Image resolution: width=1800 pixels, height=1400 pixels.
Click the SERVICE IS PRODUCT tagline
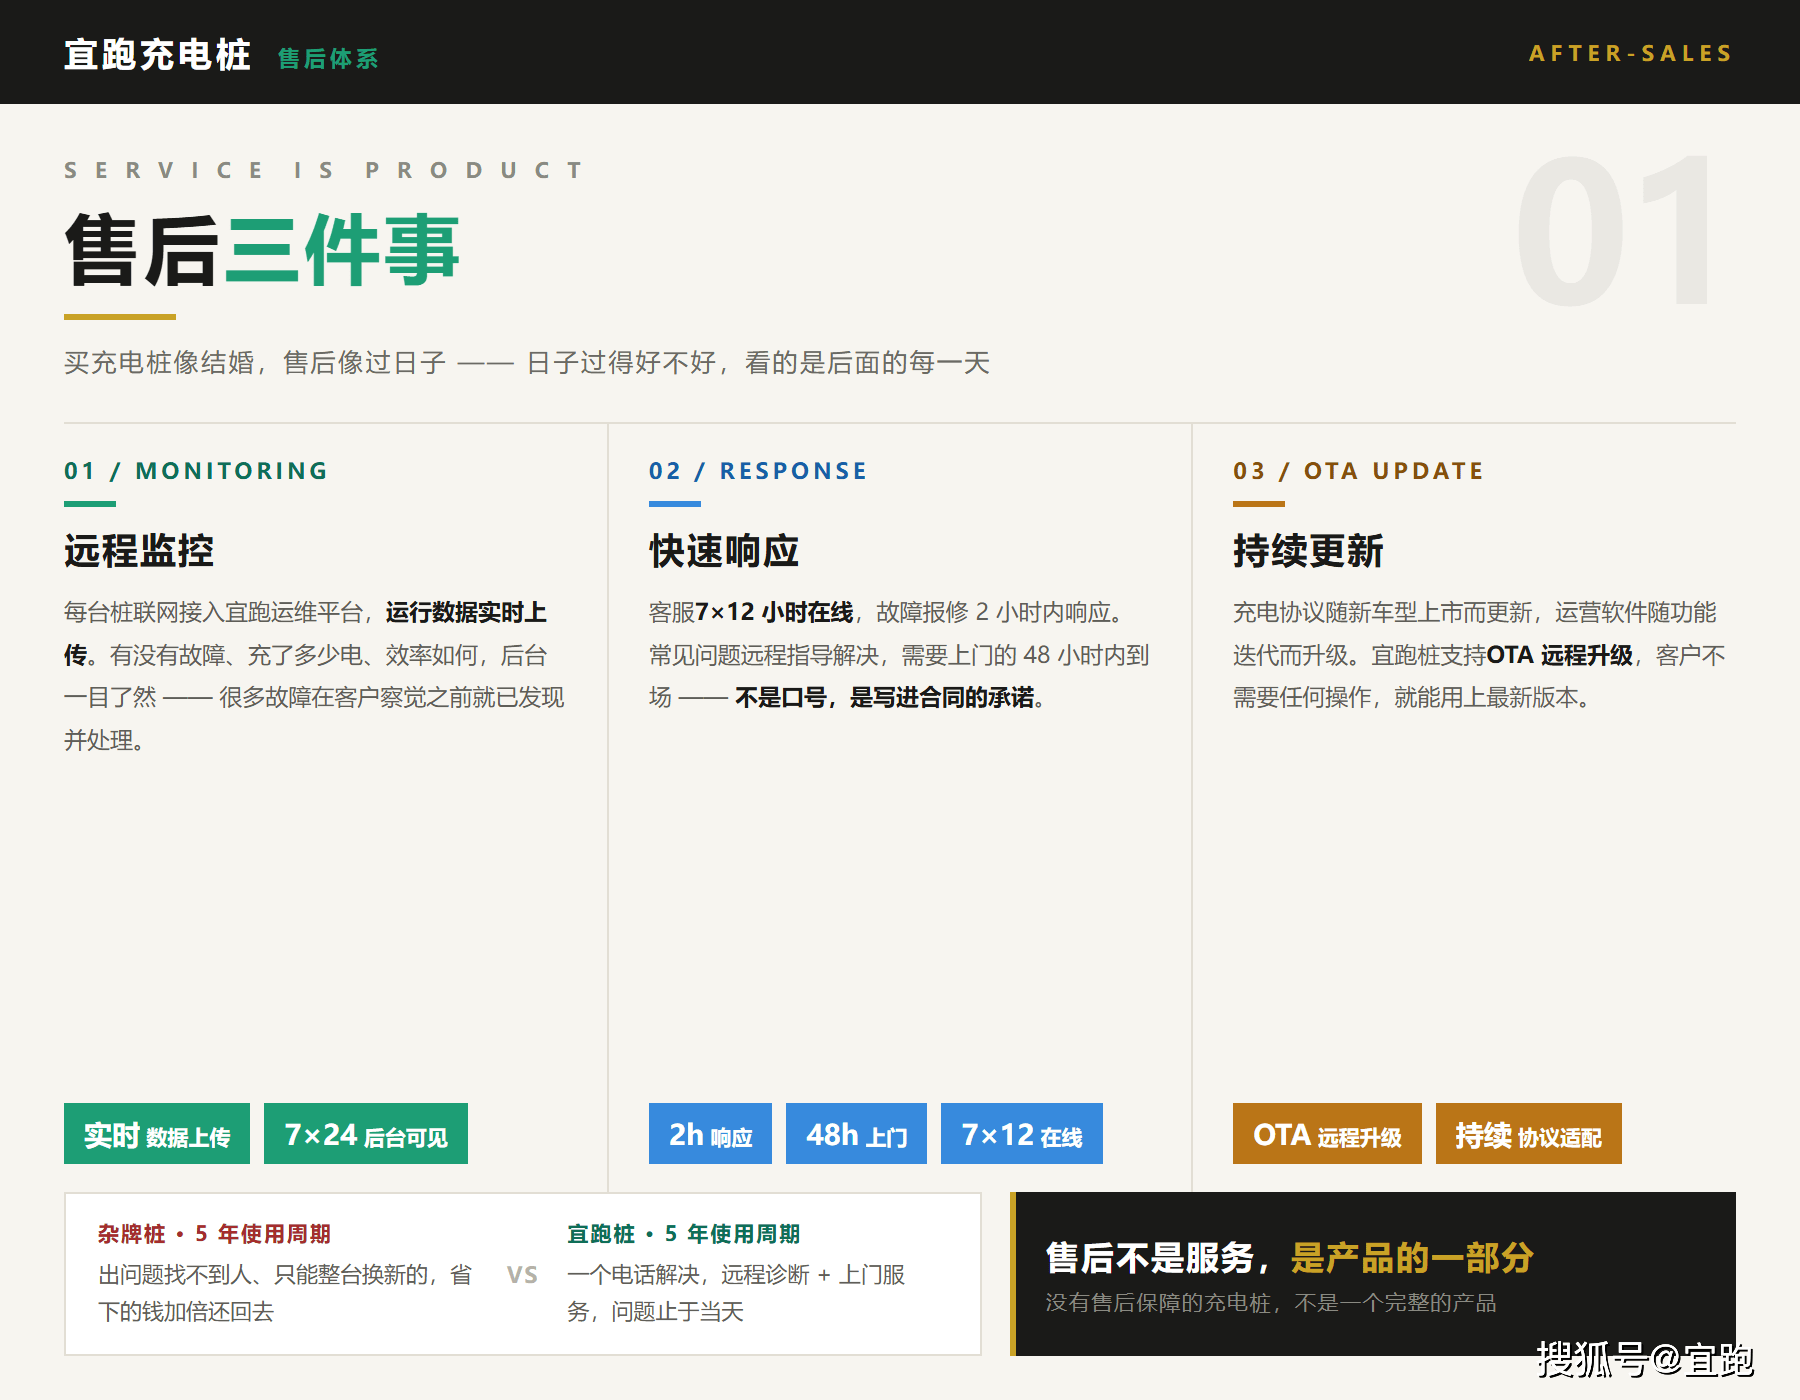pos(324,170)
